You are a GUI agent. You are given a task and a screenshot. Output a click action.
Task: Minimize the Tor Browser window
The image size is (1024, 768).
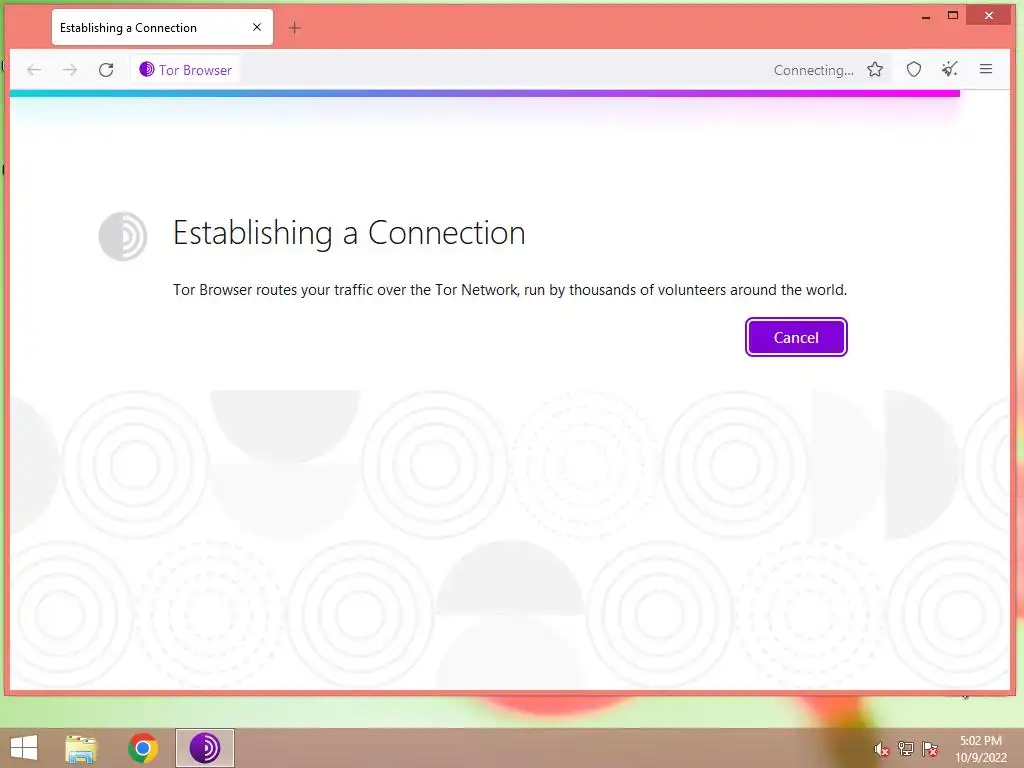925,16
